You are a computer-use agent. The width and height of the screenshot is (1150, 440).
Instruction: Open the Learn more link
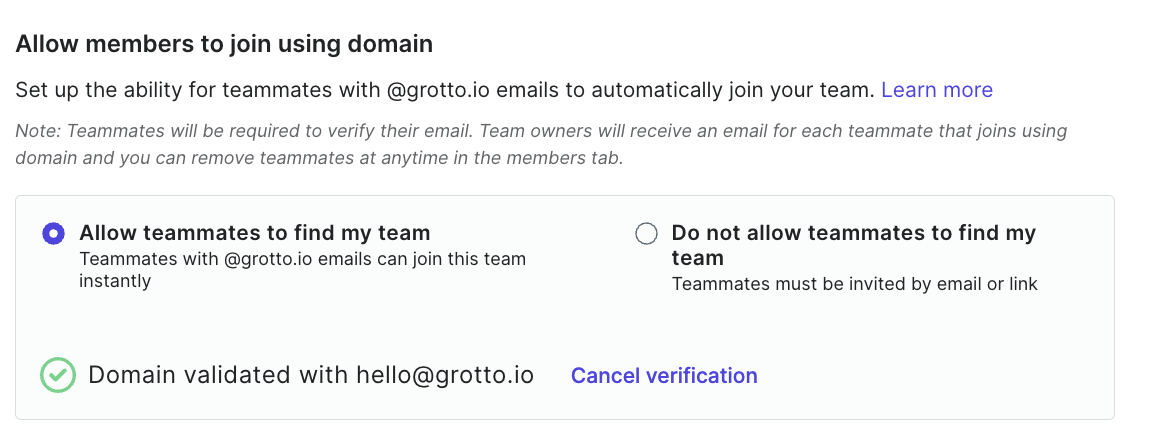[937, 90]
